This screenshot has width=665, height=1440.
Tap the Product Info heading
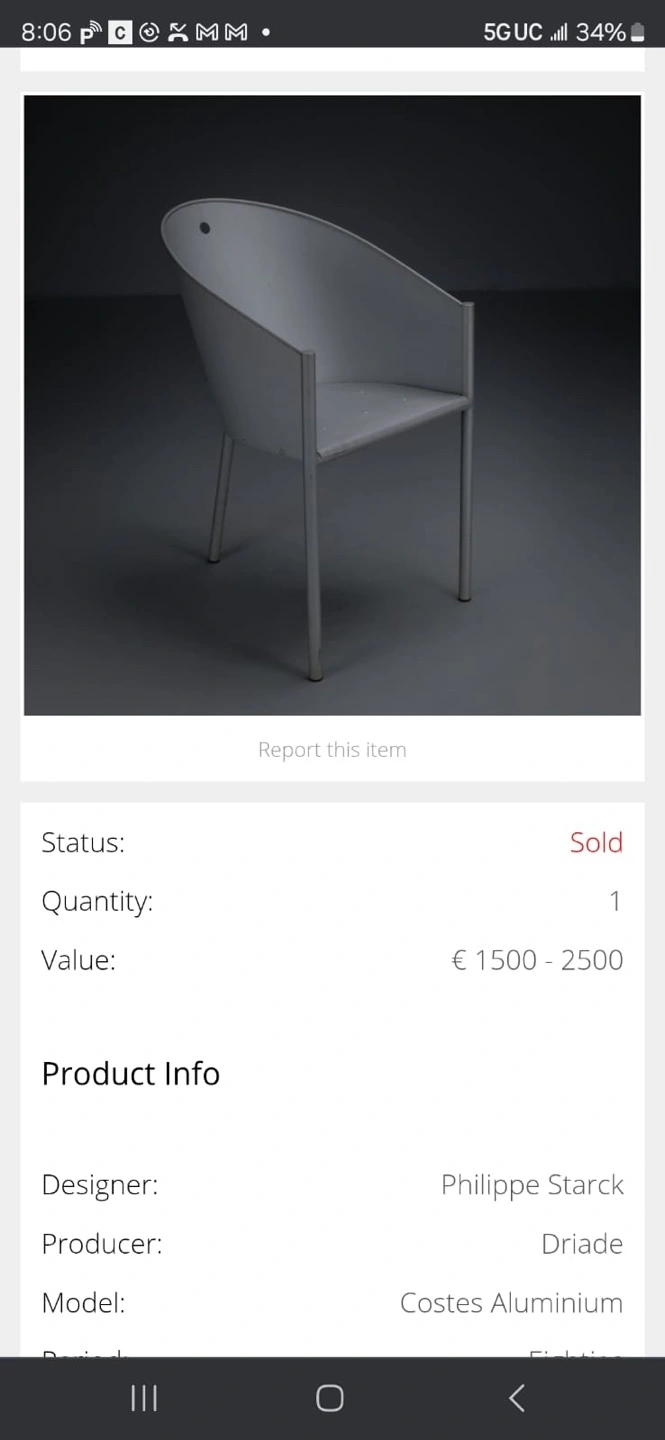[131, 1073]
